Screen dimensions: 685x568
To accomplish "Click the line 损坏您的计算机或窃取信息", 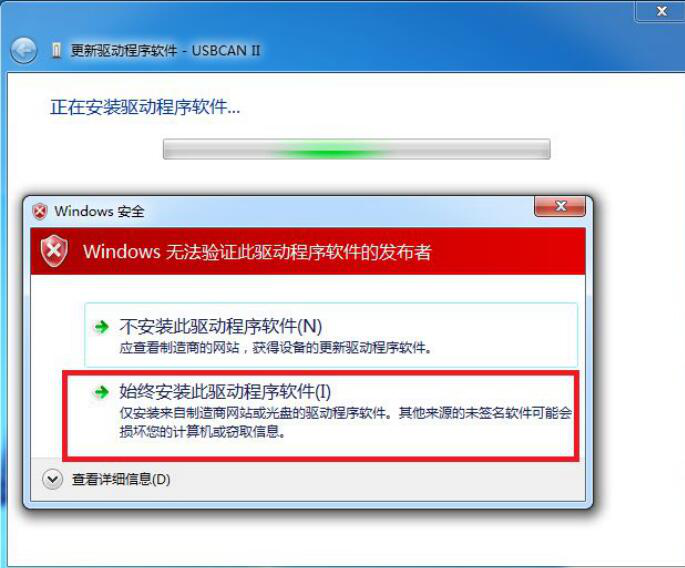I will (x=203, y=432).
